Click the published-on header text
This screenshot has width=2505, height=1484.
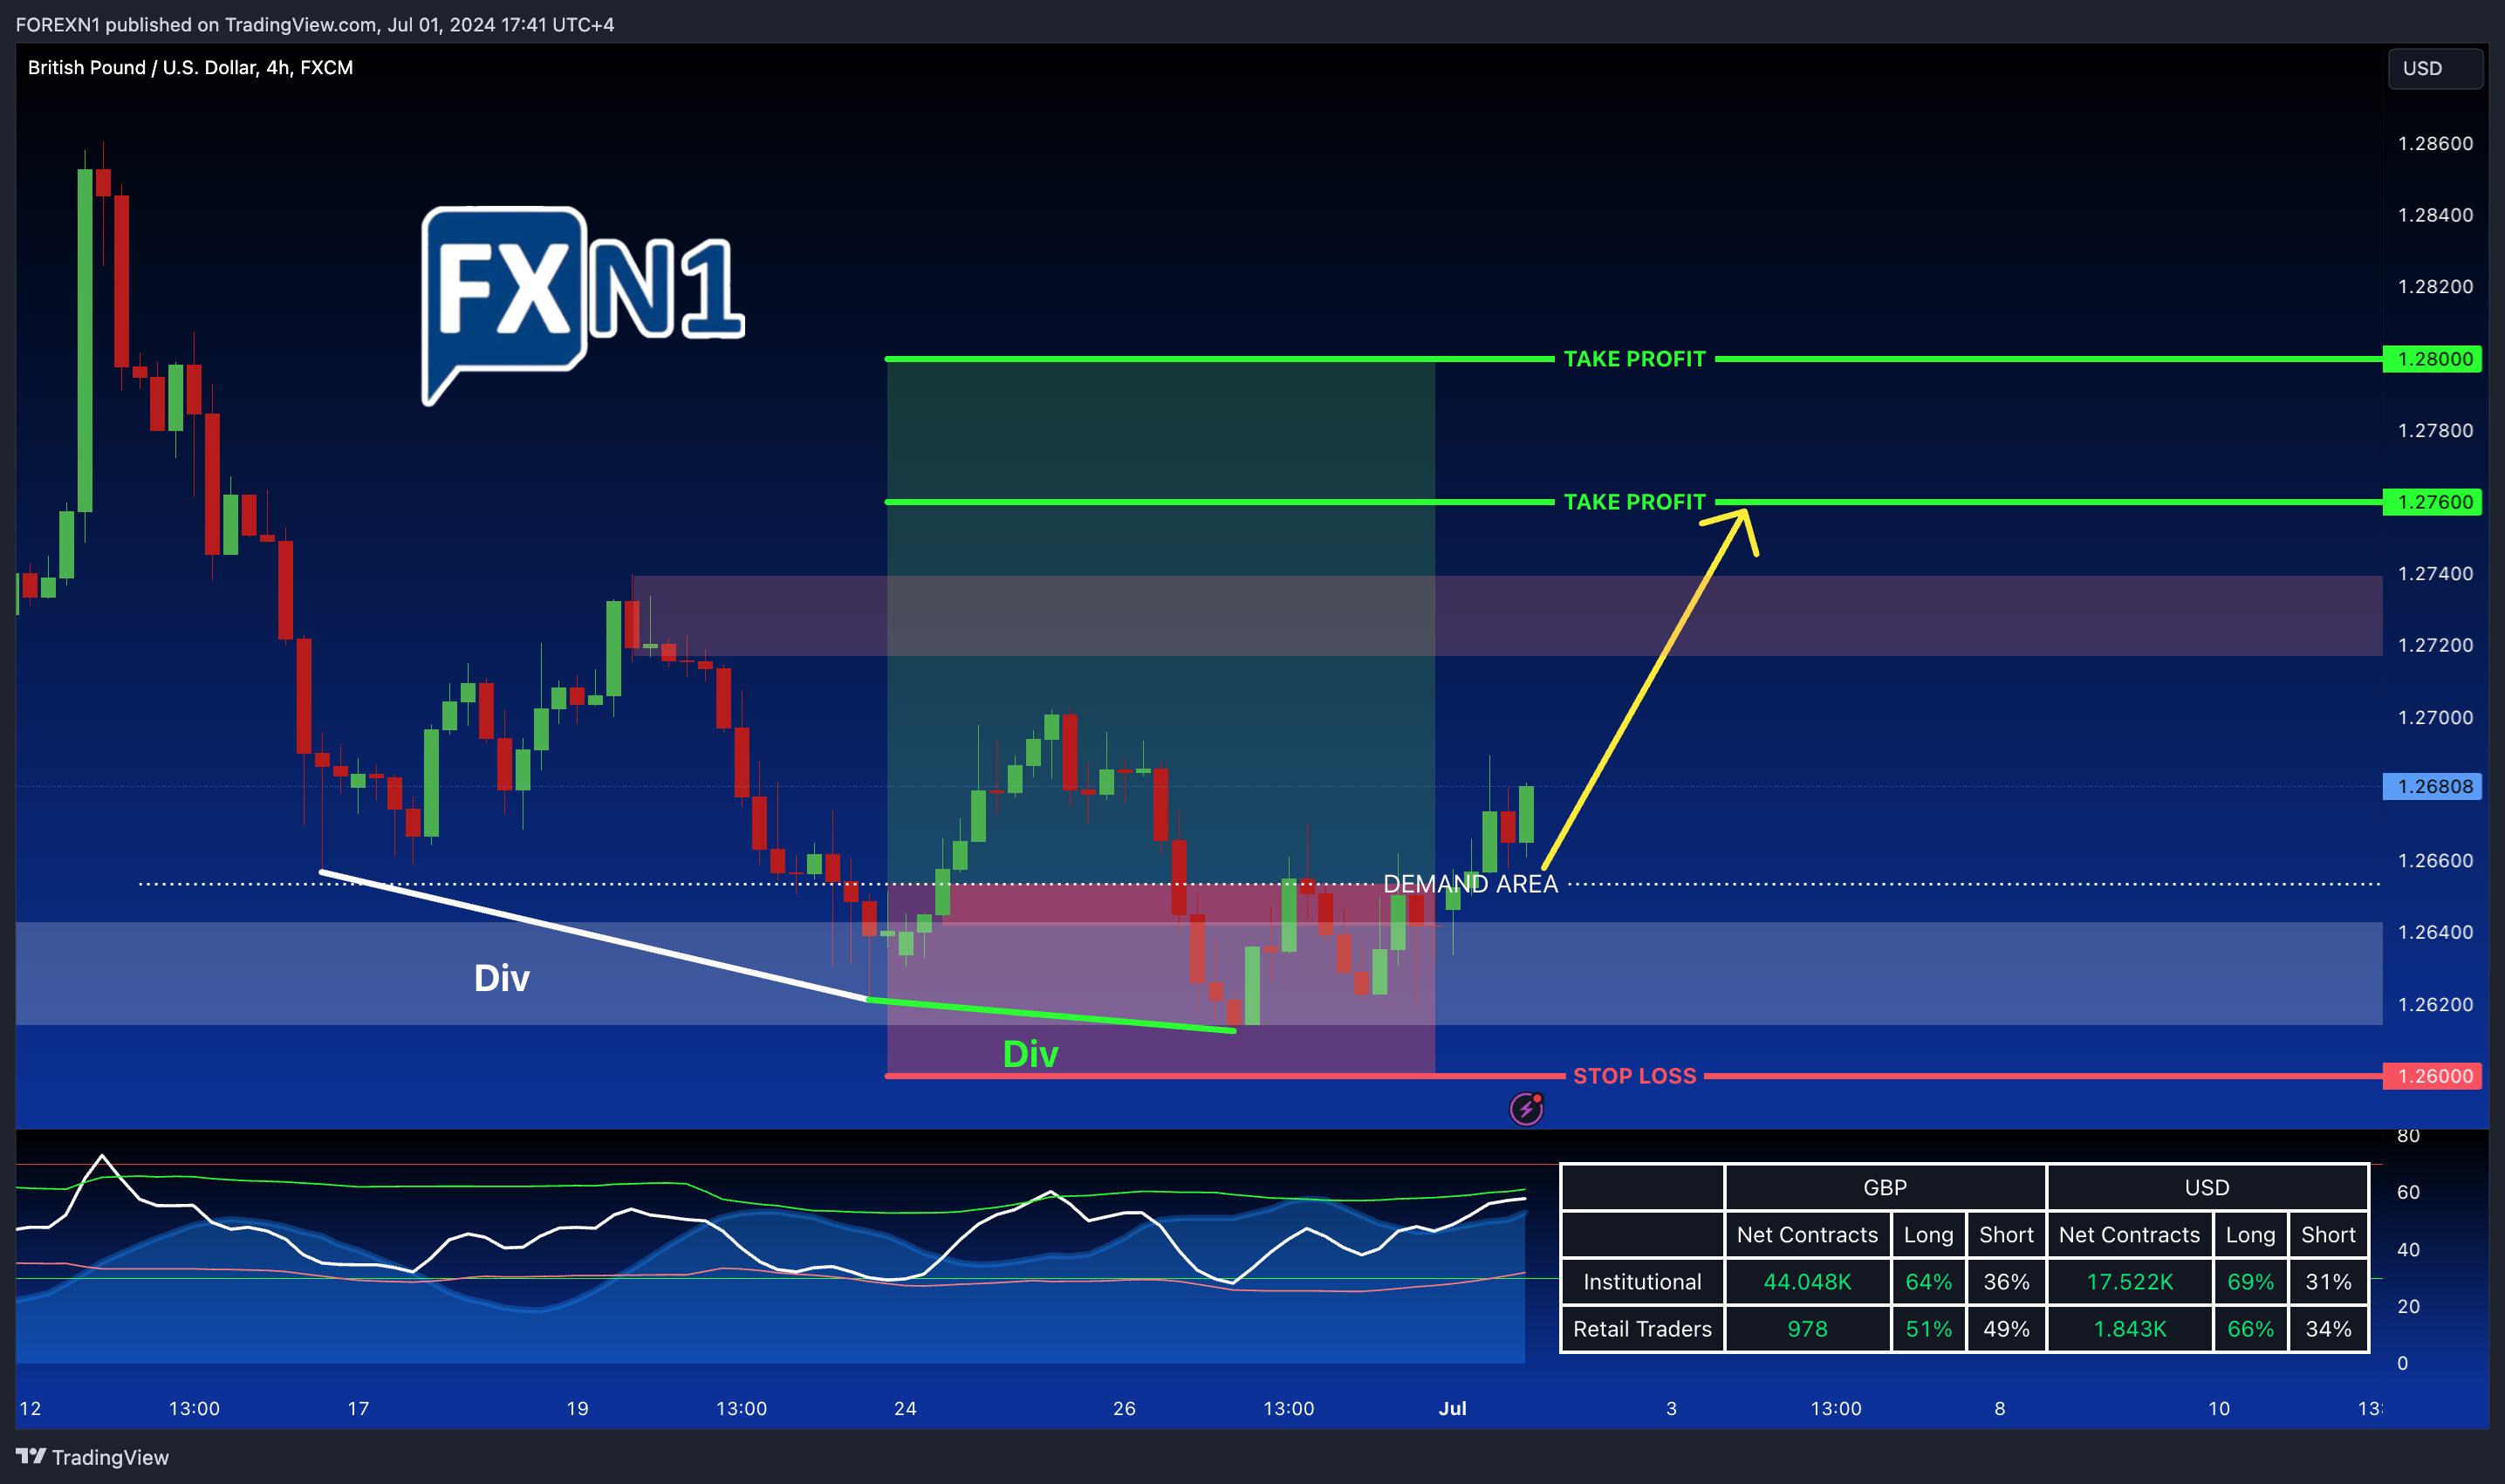pos(315,25)
